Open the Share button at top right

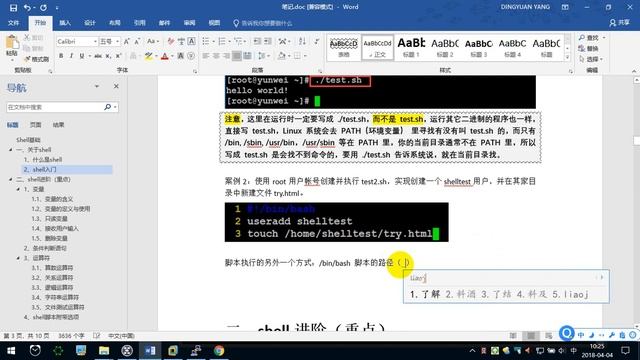tap(619, 23)
